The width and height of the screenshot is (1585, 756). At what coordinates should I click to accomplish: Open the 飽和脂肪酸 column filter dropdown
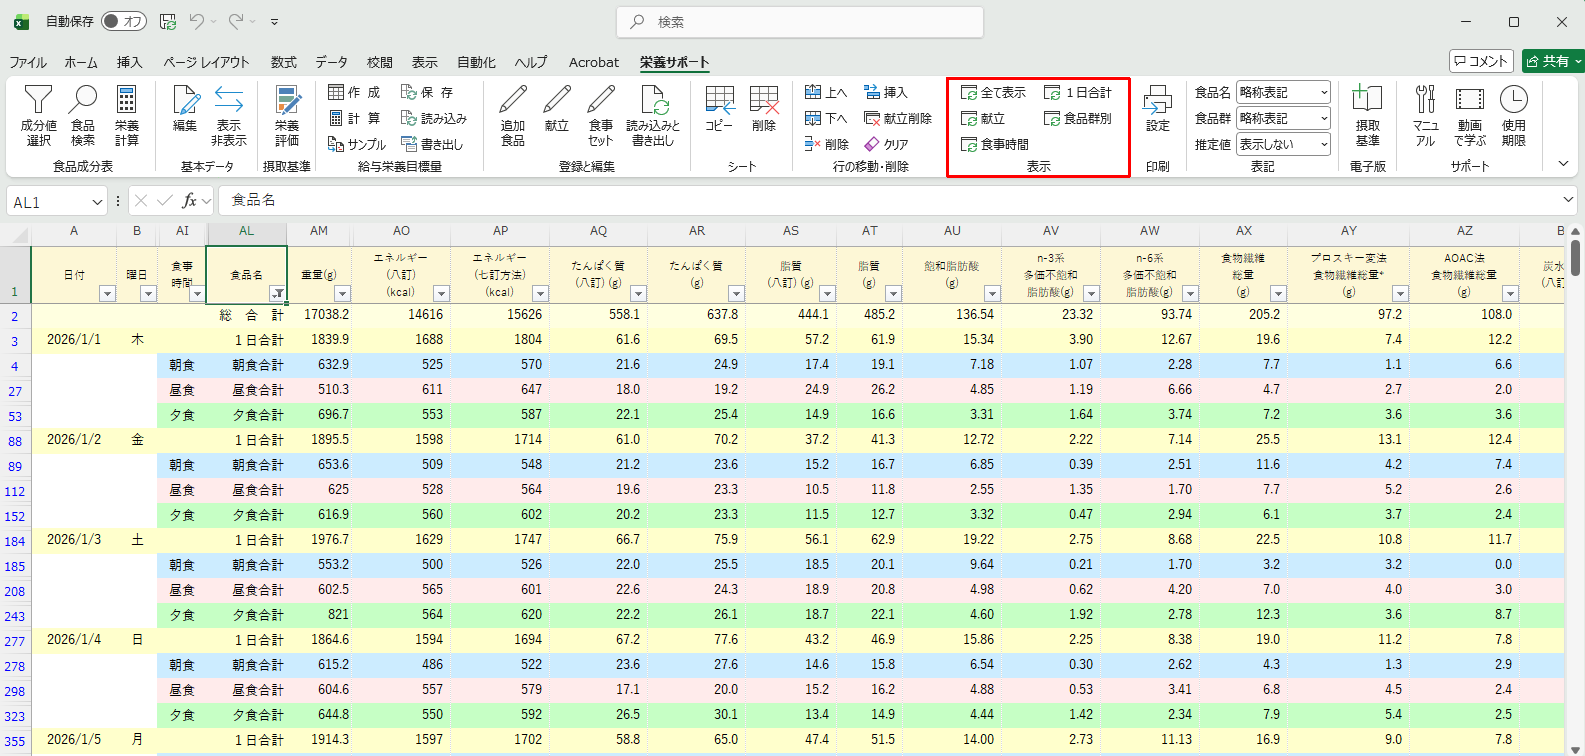(992, 294)
